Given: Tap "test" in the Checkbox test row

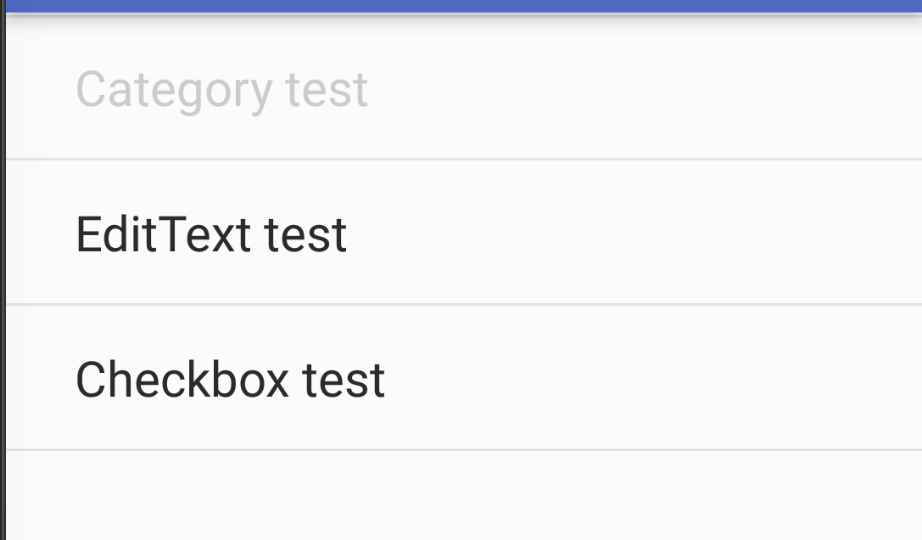Looking at the screenshot, I should 343,381.
